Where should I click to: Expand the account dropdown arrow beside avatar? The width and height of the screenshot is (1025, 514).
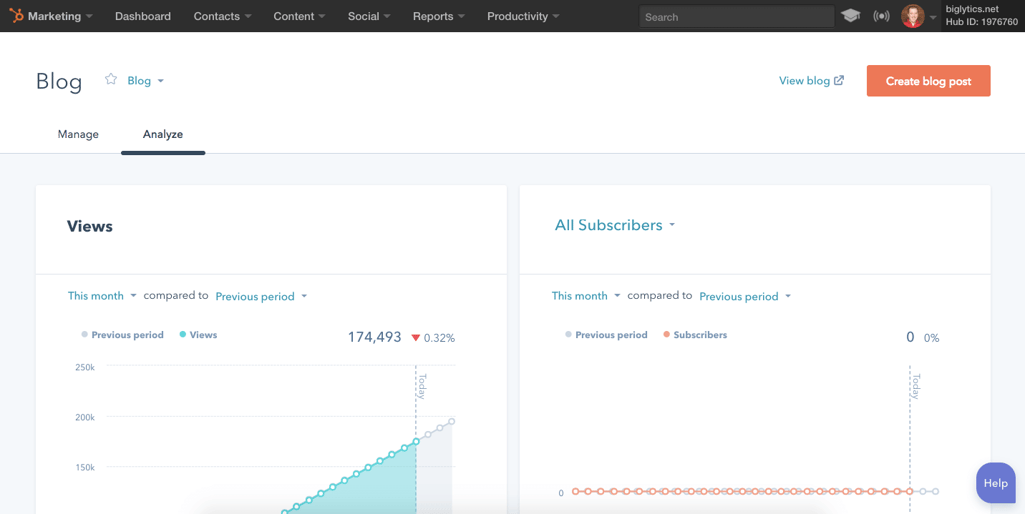pos(933,18)
